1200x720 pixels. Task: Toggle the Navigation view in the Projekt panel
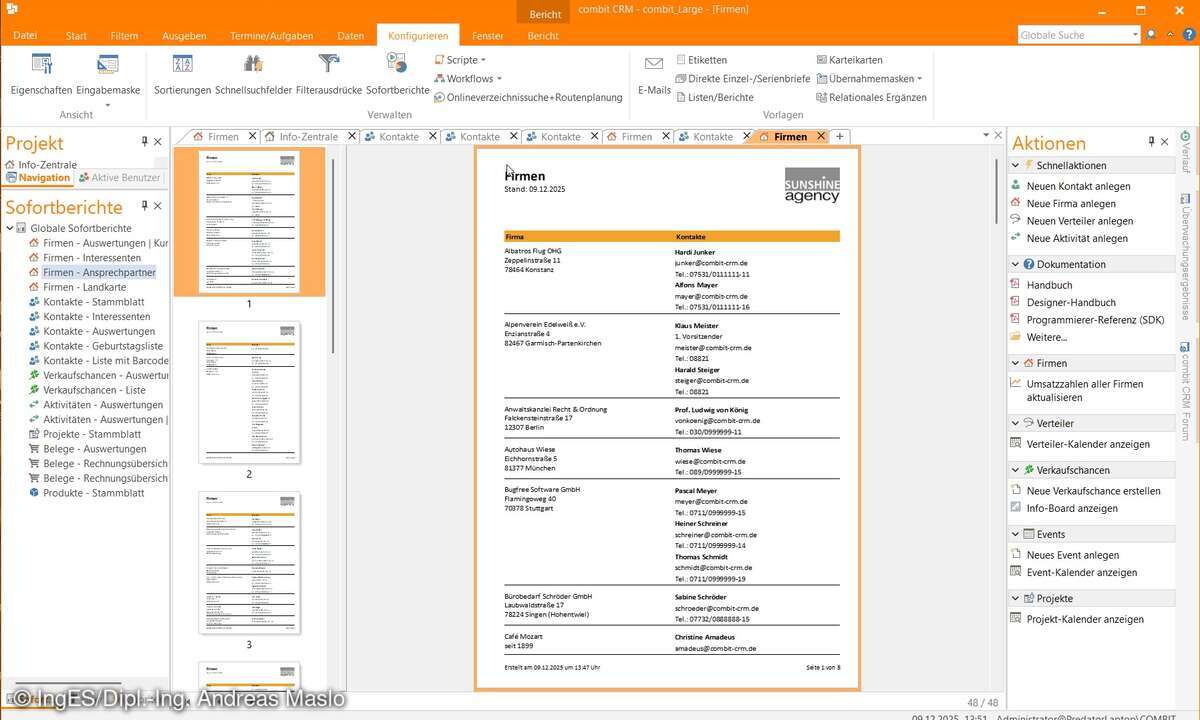44,177
